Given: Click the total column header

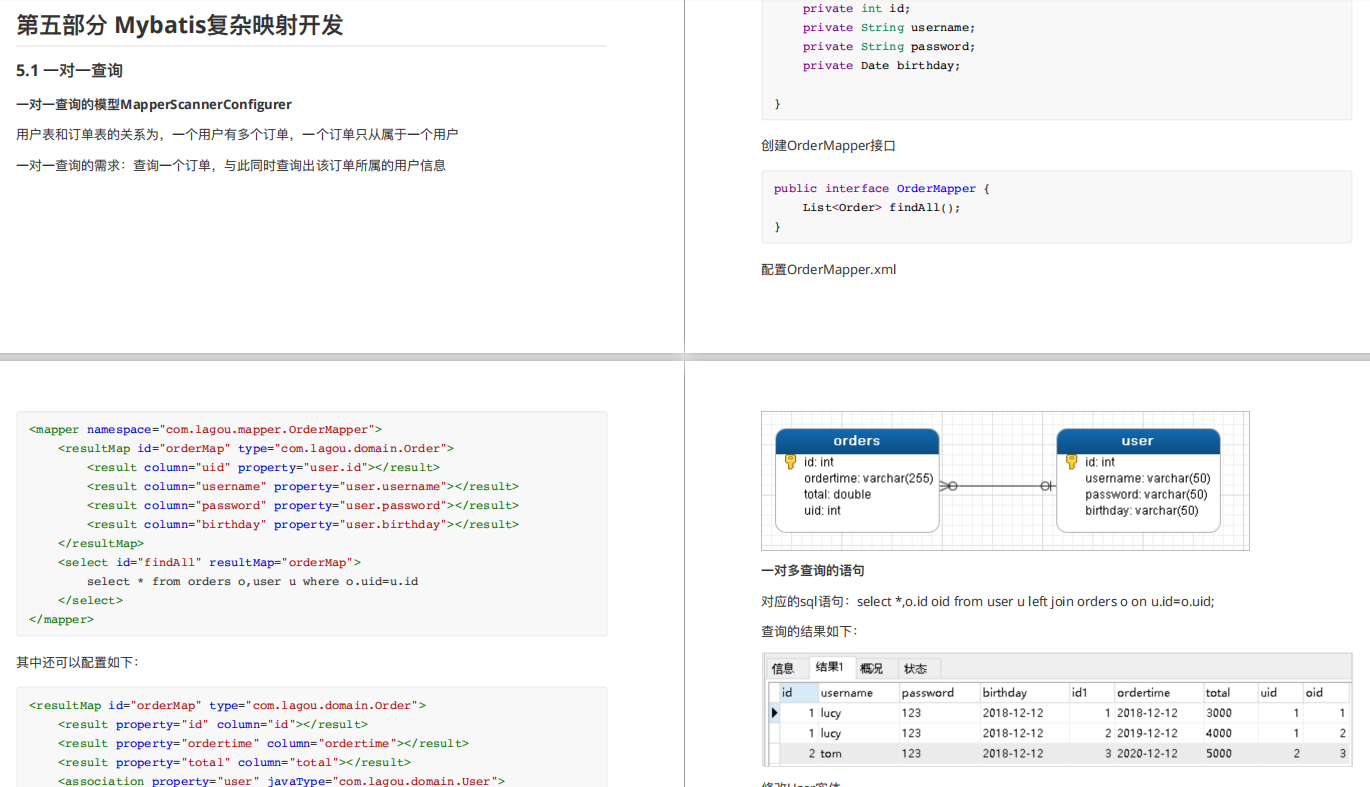Looking at the screenshot, I should tap(1230, 692).
